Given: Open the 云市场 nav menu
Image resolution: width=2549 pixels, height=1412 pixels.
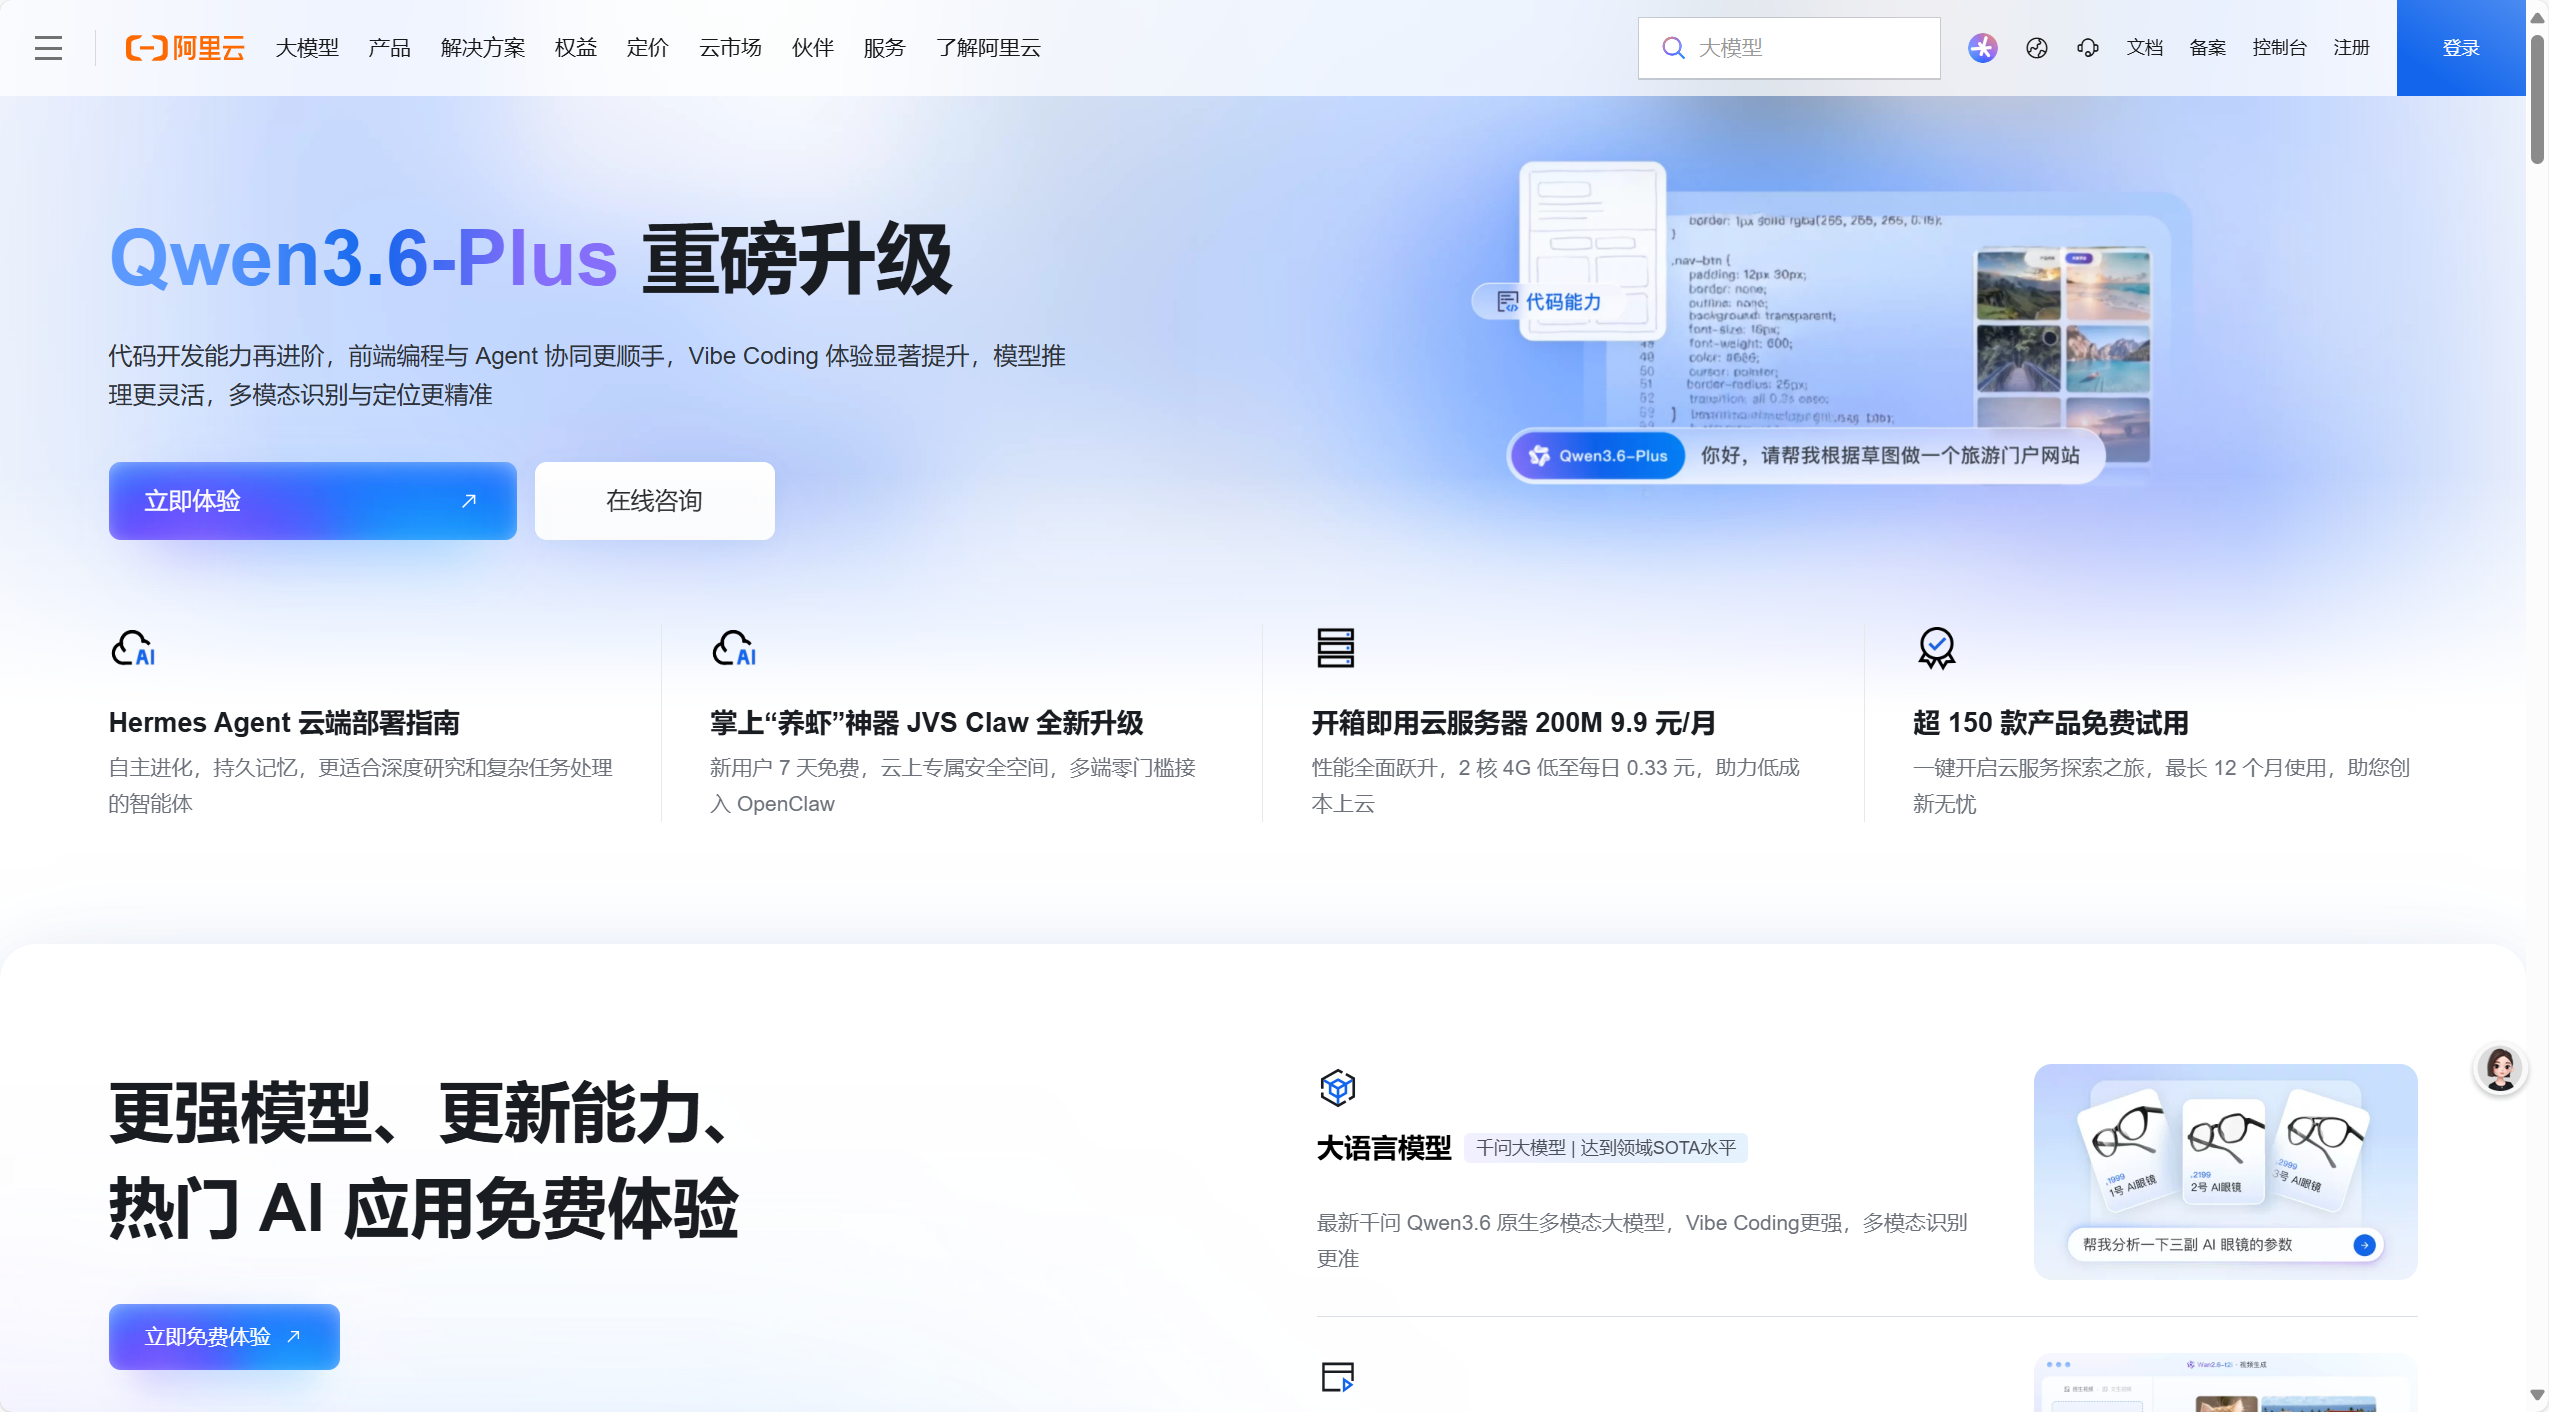Looking at the screenshot, I should 730,48.
